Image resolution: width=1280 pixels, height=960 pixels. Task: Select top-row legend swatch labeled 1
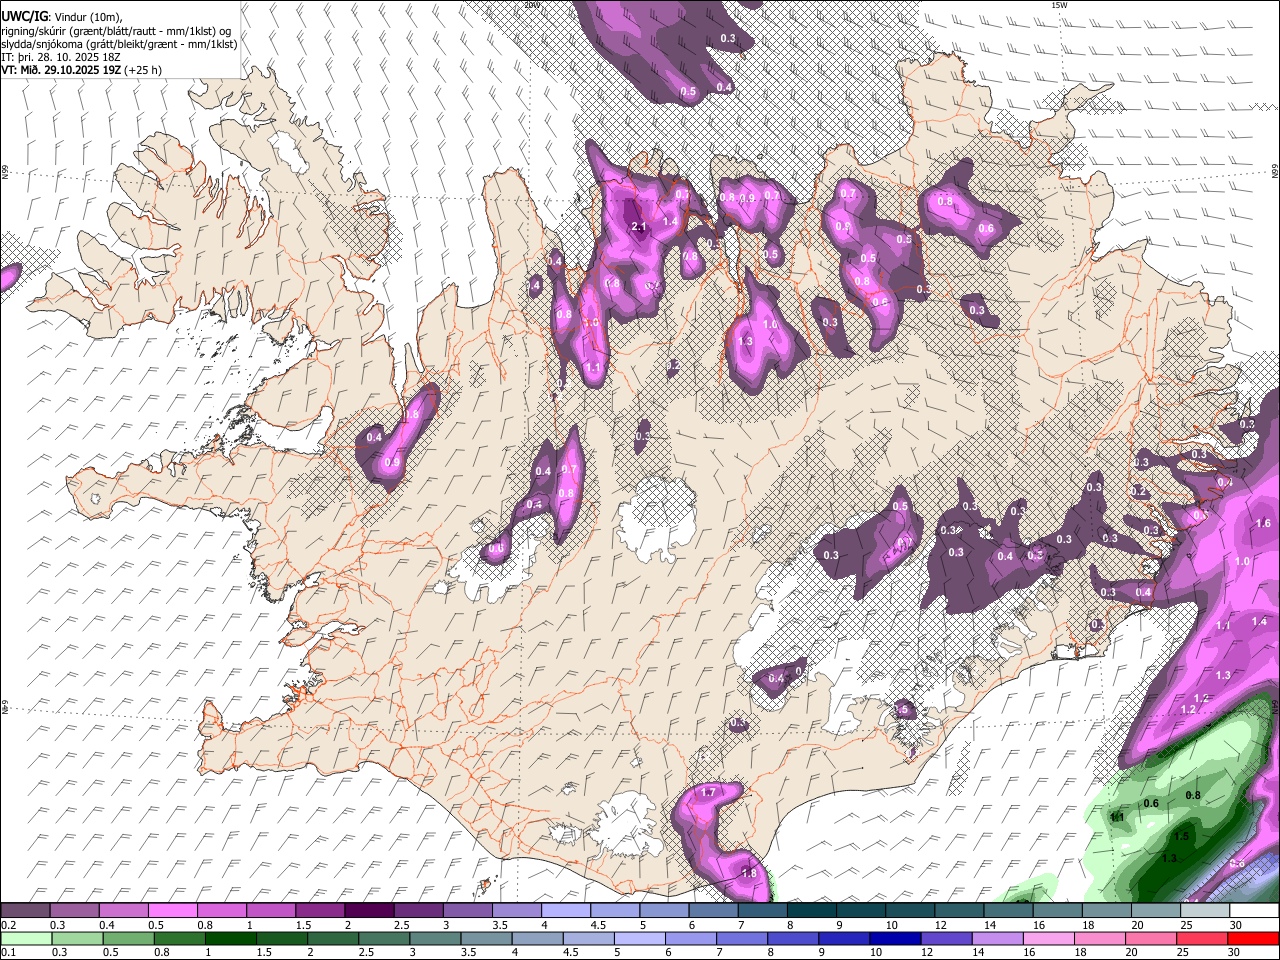point(271,911)
